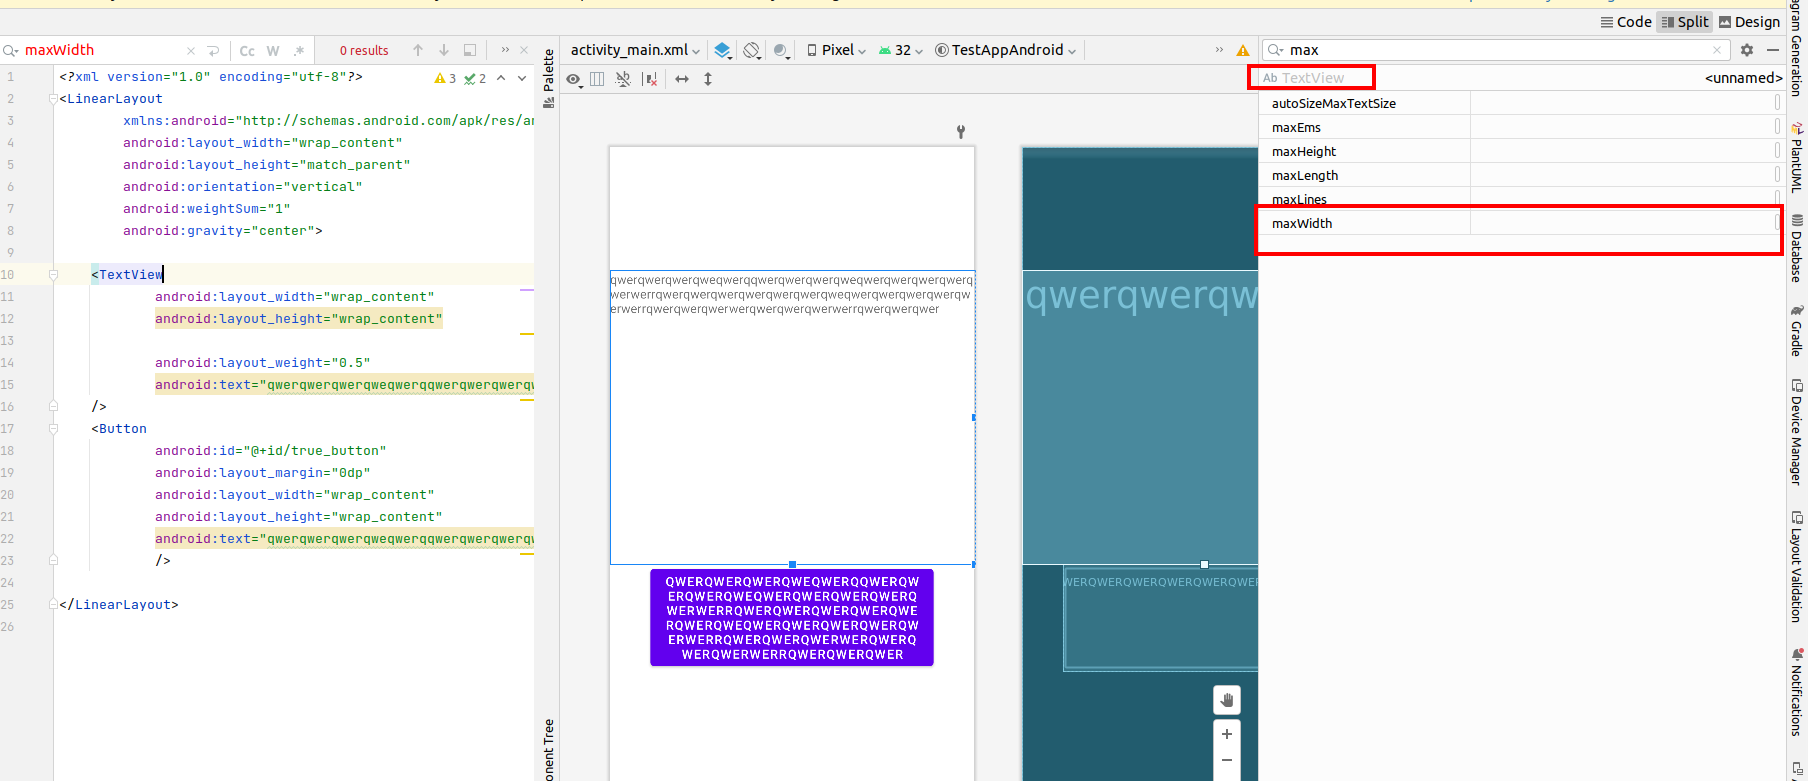Viewport: 1808px width, 781px height.
Task: Select the maxEms attribute row
Action: (x=1520, y=127)
